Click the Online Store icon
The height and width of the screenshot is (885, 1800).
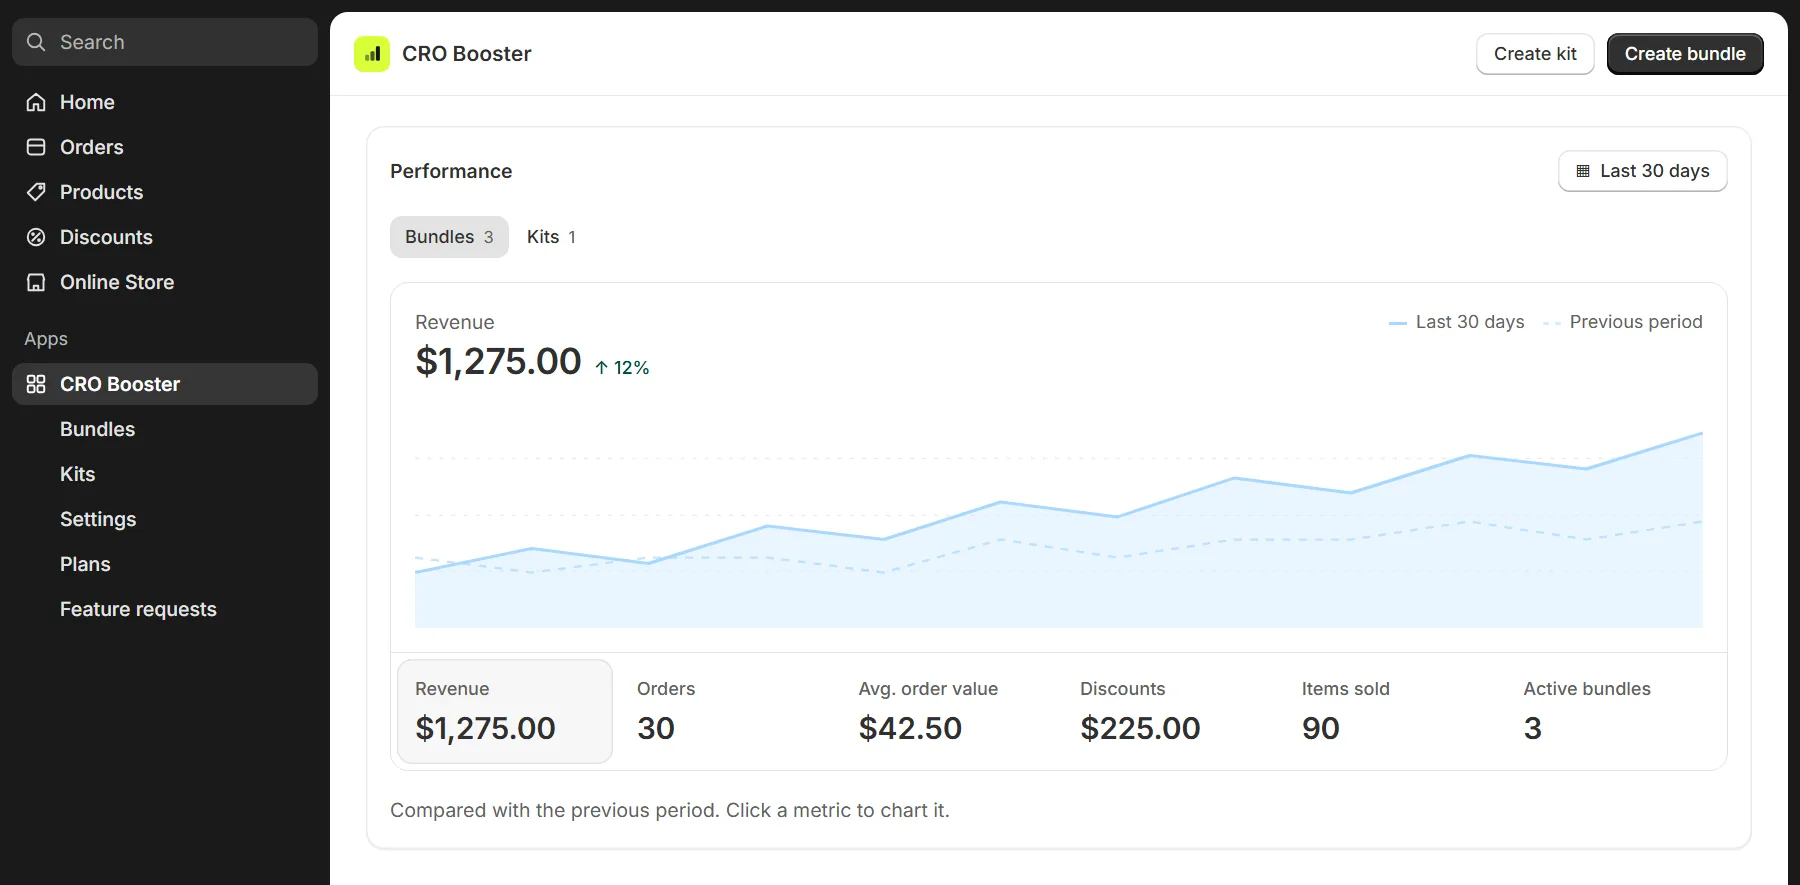pos(36,282)
